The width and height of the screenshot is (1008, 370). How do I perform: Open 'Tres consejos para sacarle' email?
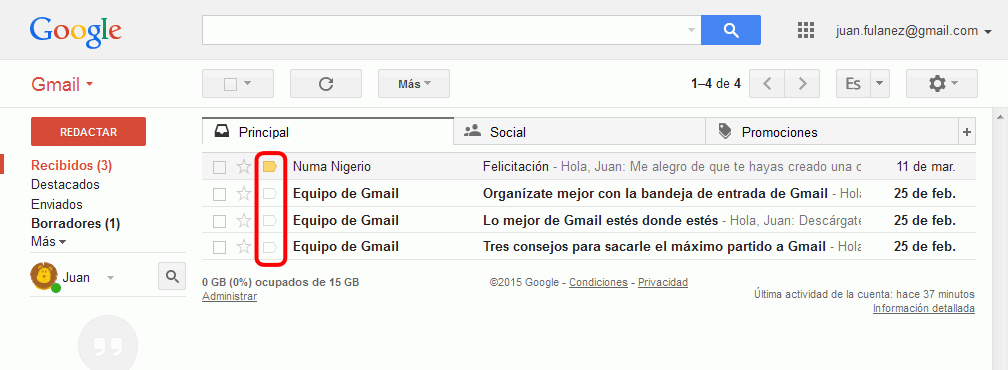[654, 247]
